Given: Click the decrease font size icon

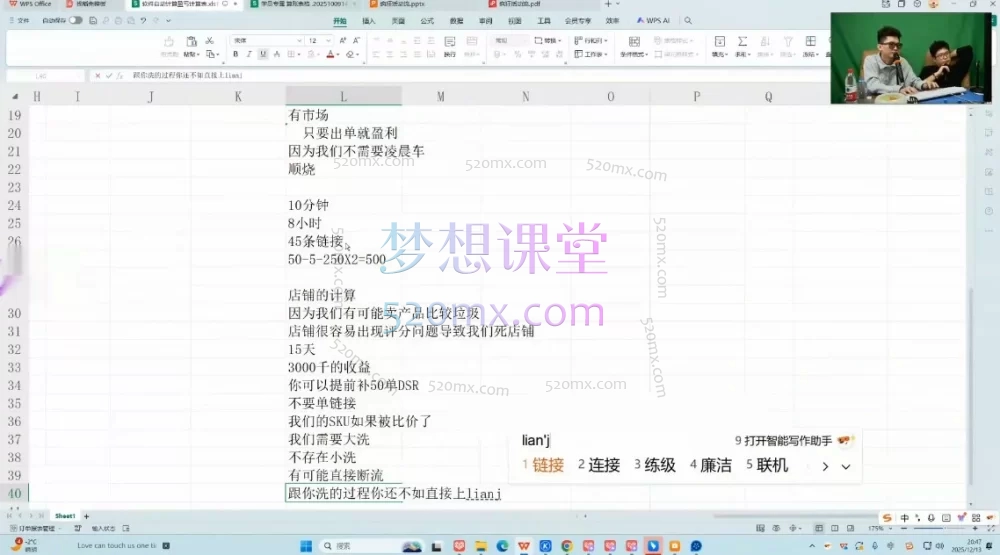Looking at the screenshot, I should tap(357, 40).
